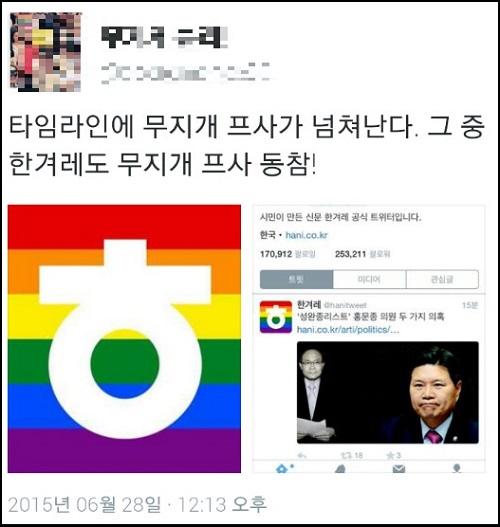The width and height of the screenshot is (500, 527).
Task: Tap the retweet icon showing 18
Action: click(351, 455)
